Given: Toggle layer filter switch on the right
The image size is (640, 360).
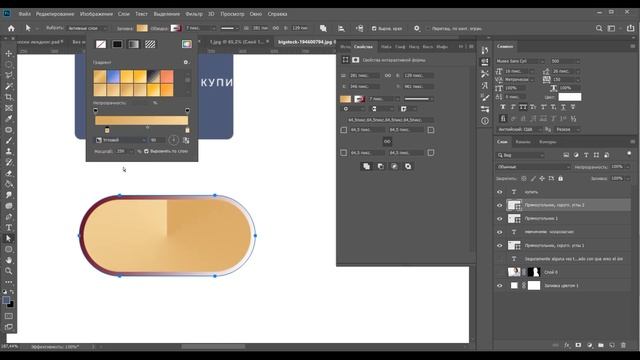Looking at the screenshot, I should click(x=629, y=154).
